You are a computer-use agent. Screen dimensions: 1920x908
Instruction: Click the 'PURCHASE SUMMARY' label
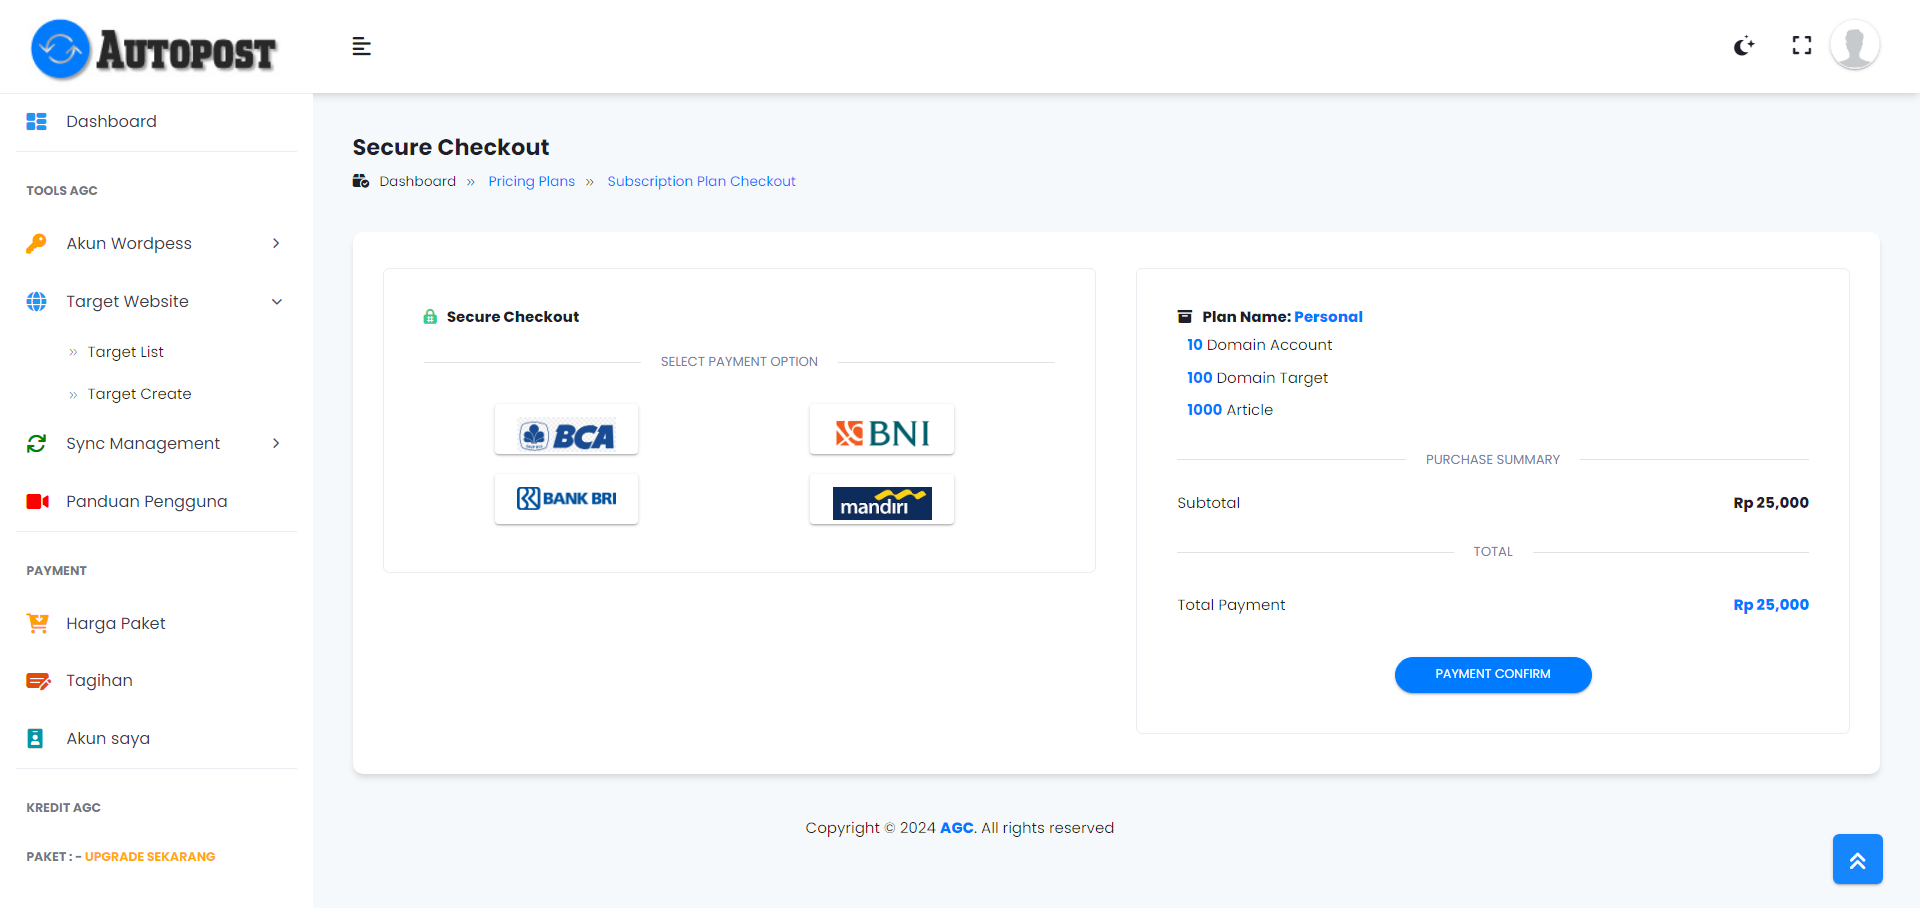coord(1492,460)
